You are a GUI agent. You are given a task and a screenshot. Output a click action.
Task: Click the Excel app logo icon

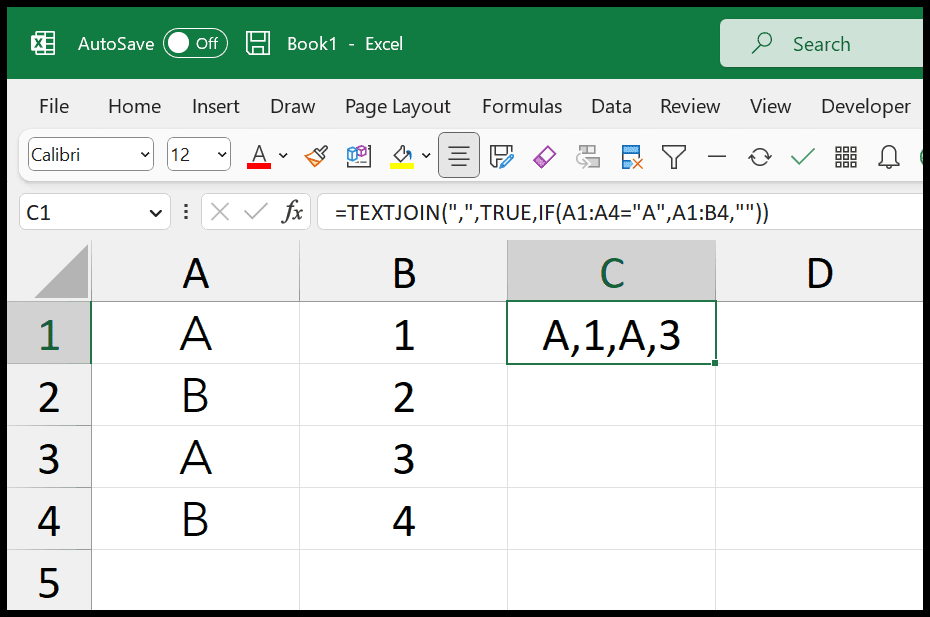click(43, 43)
